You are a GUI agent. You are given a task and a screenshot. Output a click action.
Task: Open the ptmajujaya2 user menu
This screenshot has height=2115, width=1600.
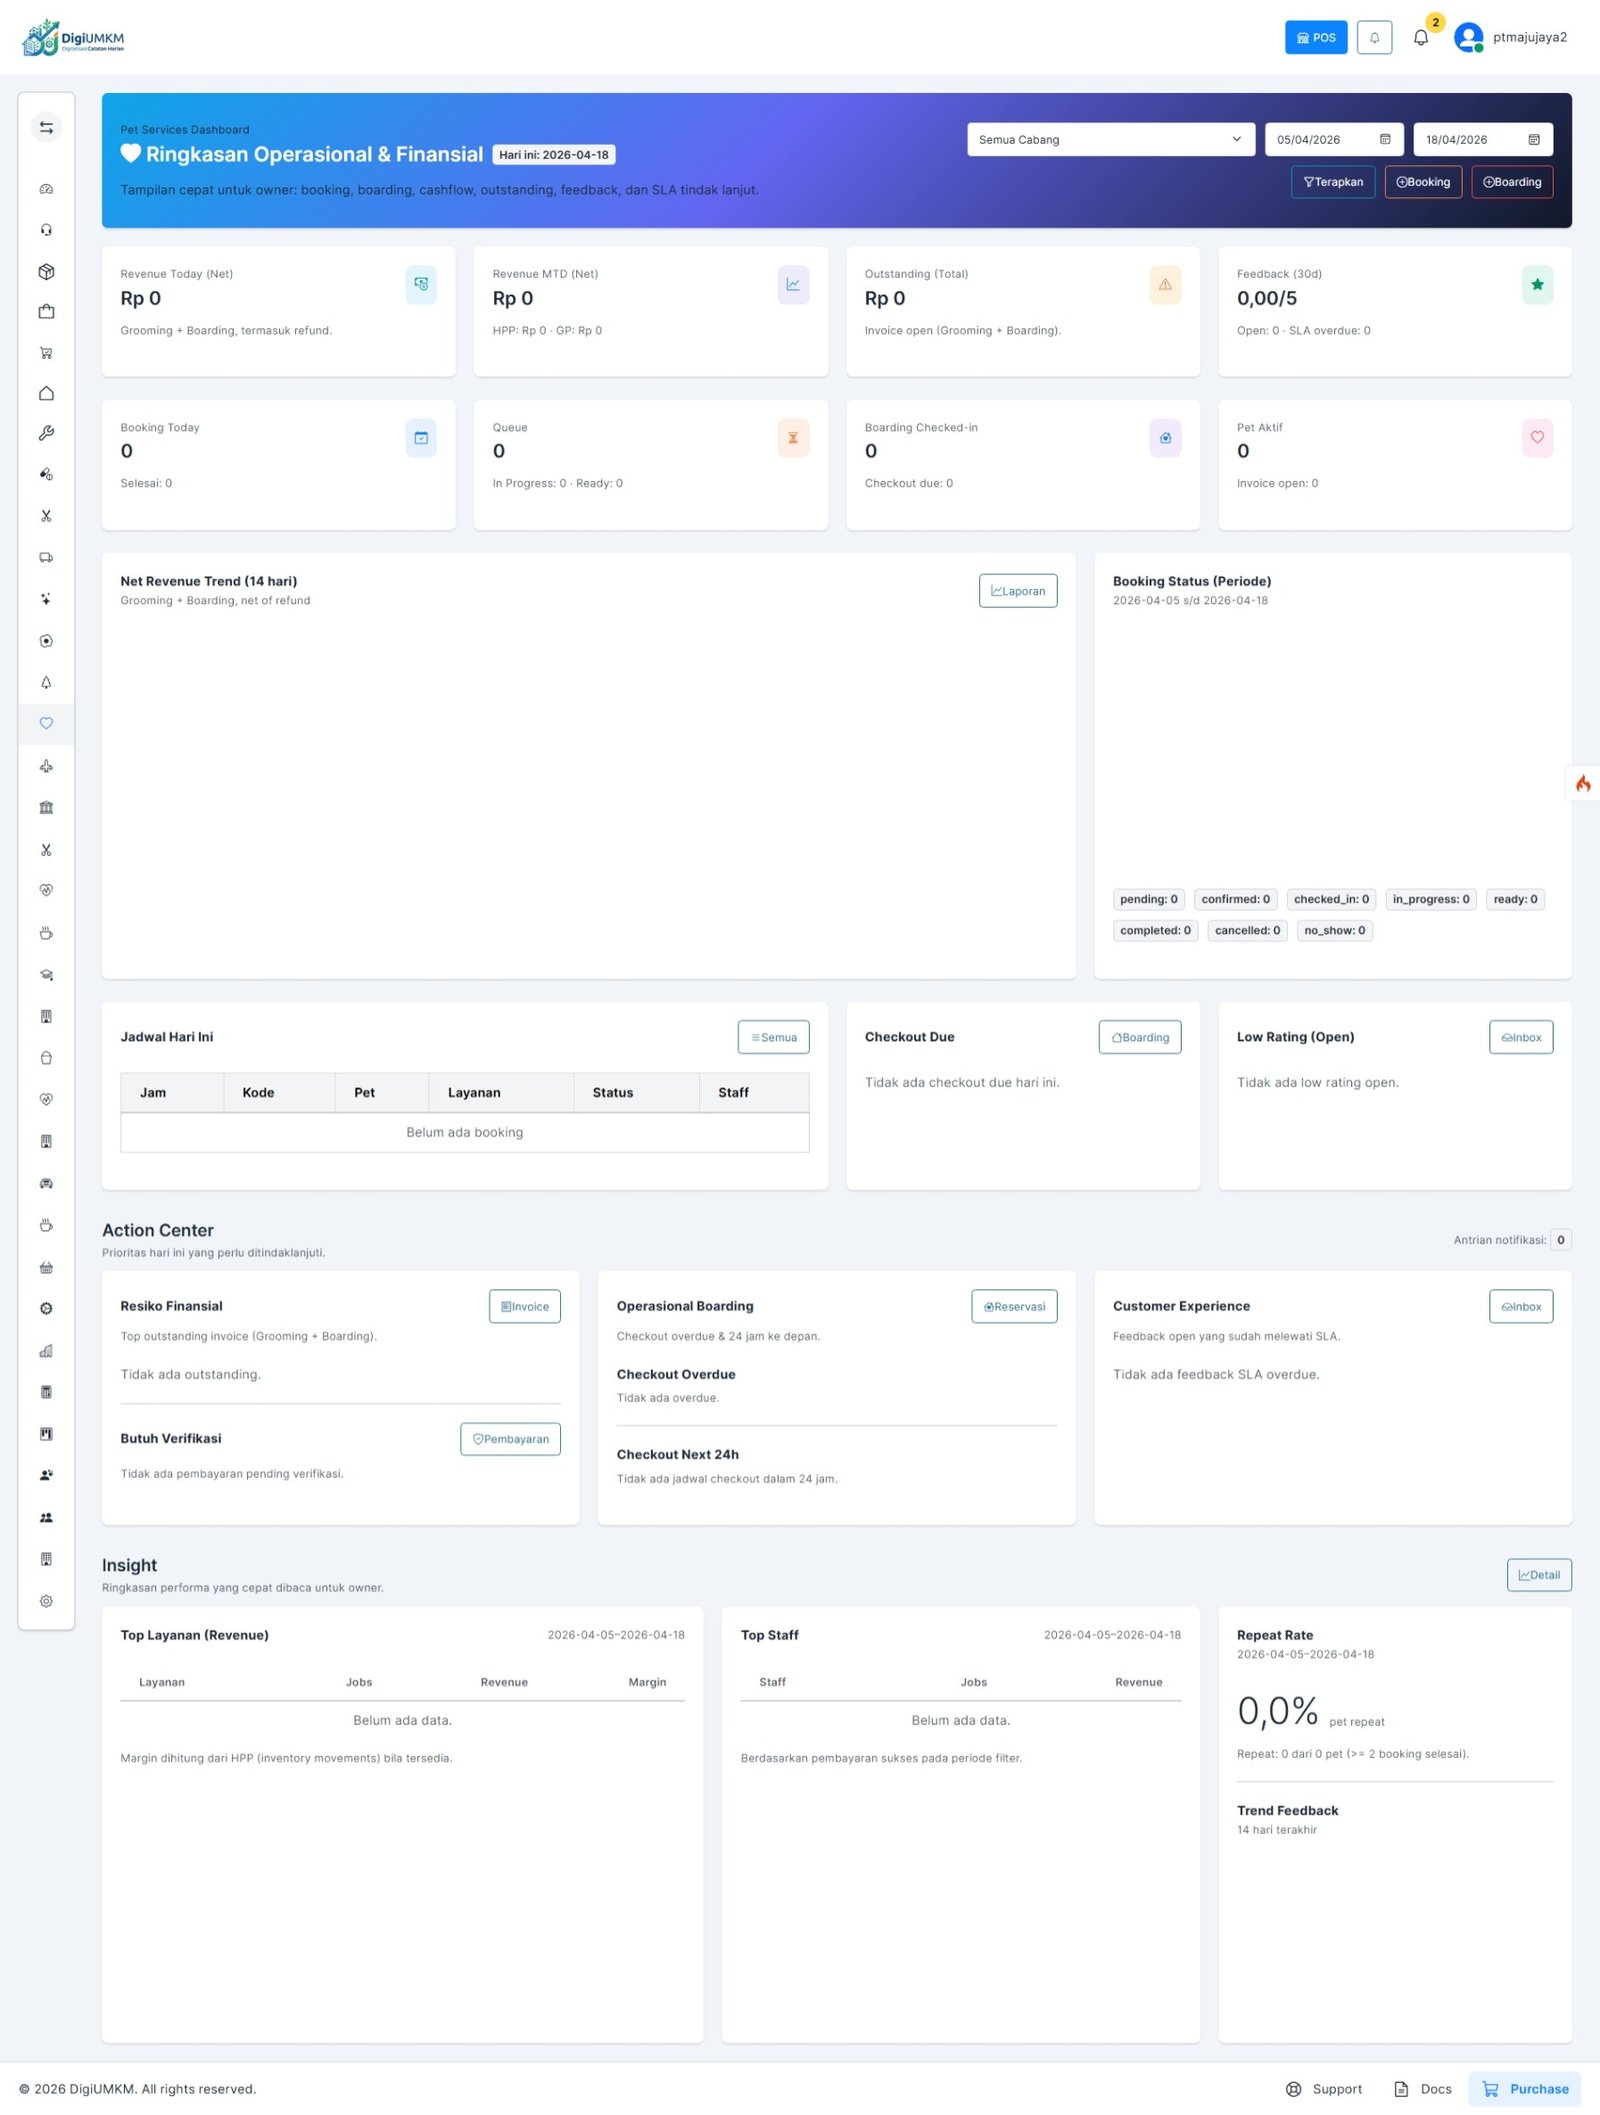coord(1510,38)
